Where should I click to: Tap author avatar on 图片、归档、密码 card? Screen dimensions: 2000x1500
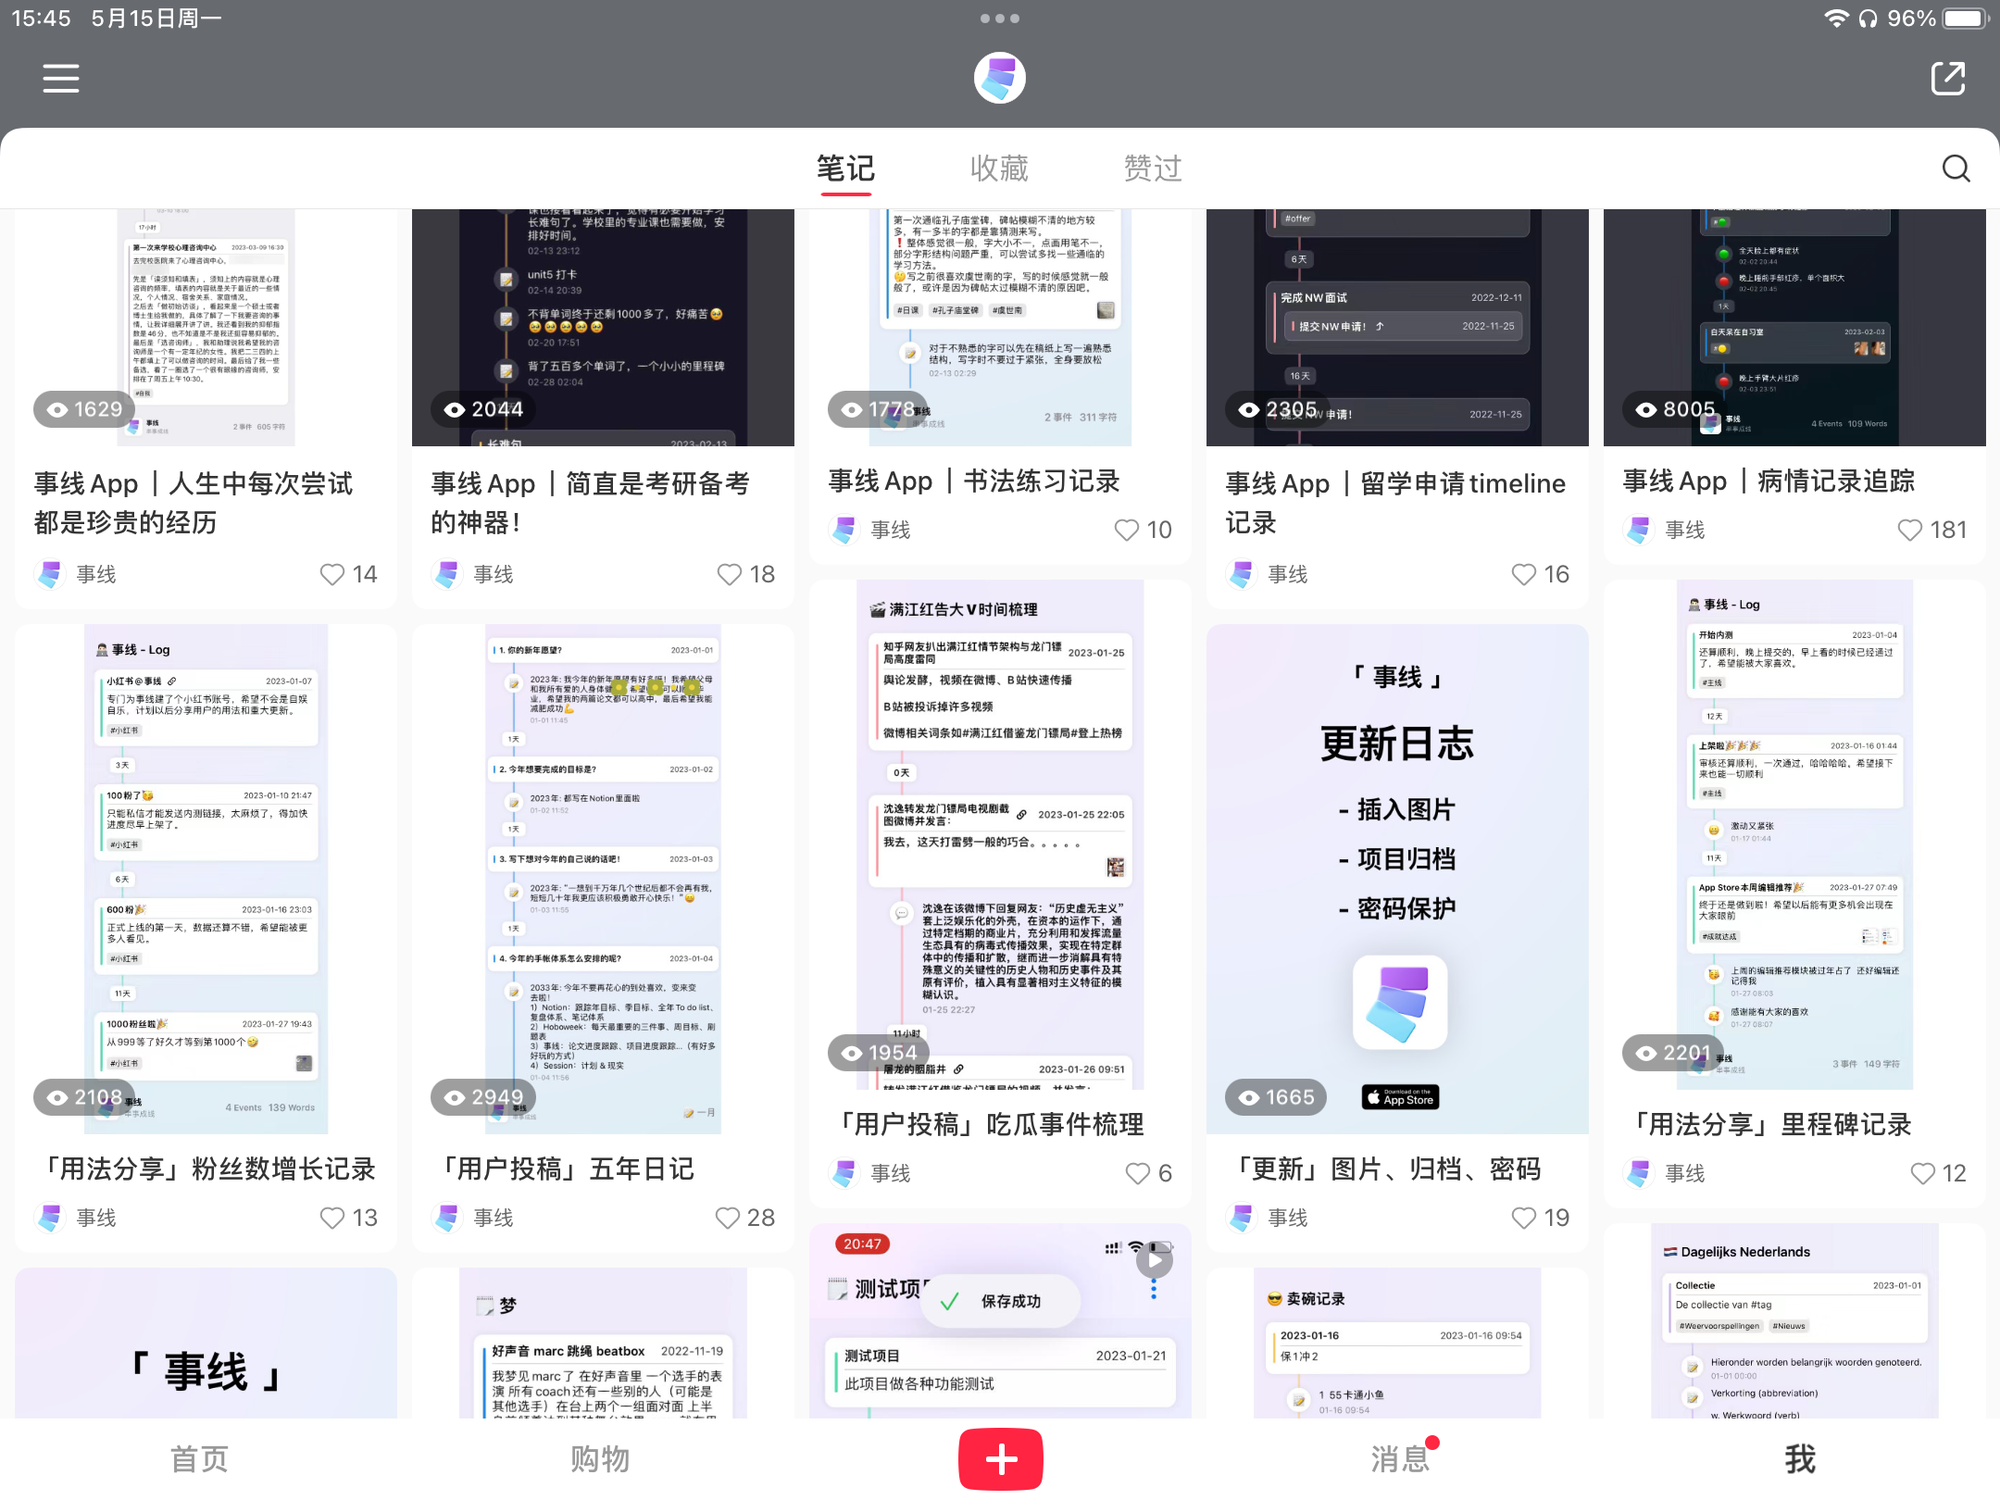pyautogui.click(x=1242, y=1217)
